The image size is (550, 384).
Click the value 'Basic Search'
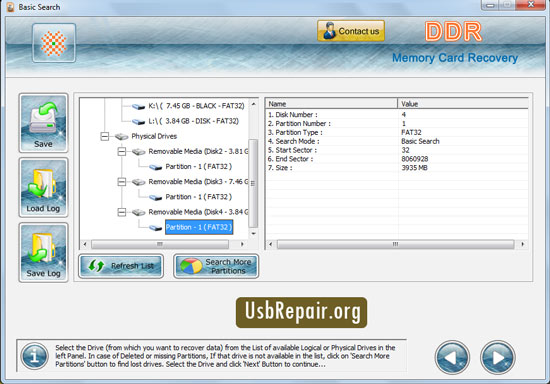pyautogui.click(x=420, y=141)
